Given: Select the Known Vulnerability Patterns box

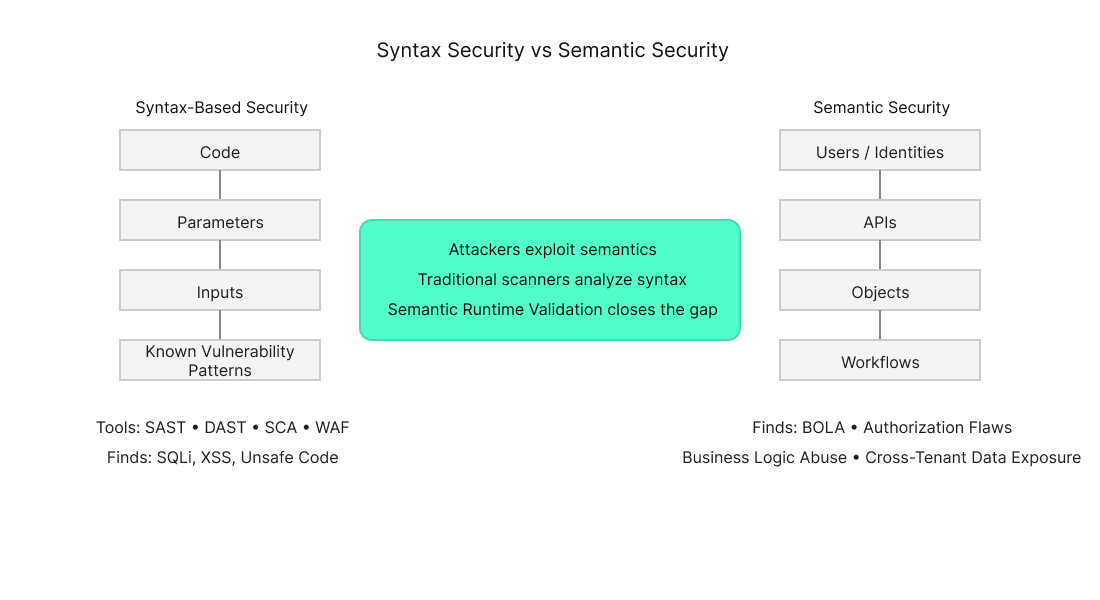Looking at the screenshot, I should coord(220,360).
